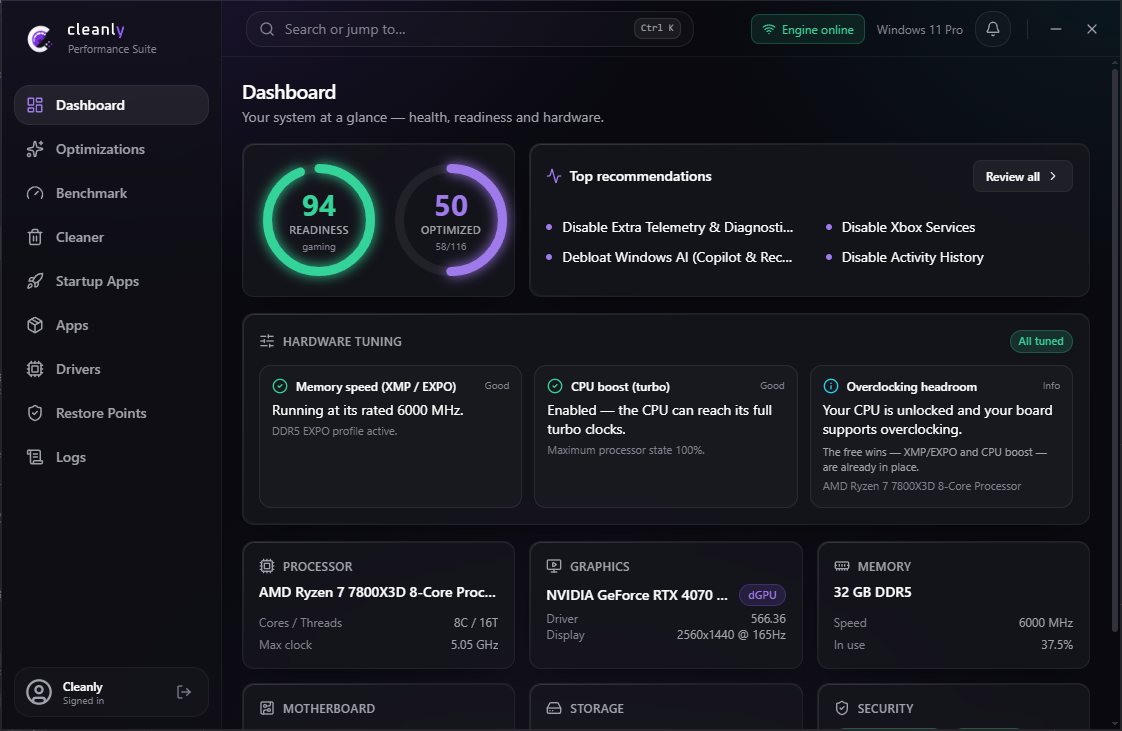The image size is (1122, 731).
Task: Click the sign out arrow icon
Action: click(x=184, y=692)
